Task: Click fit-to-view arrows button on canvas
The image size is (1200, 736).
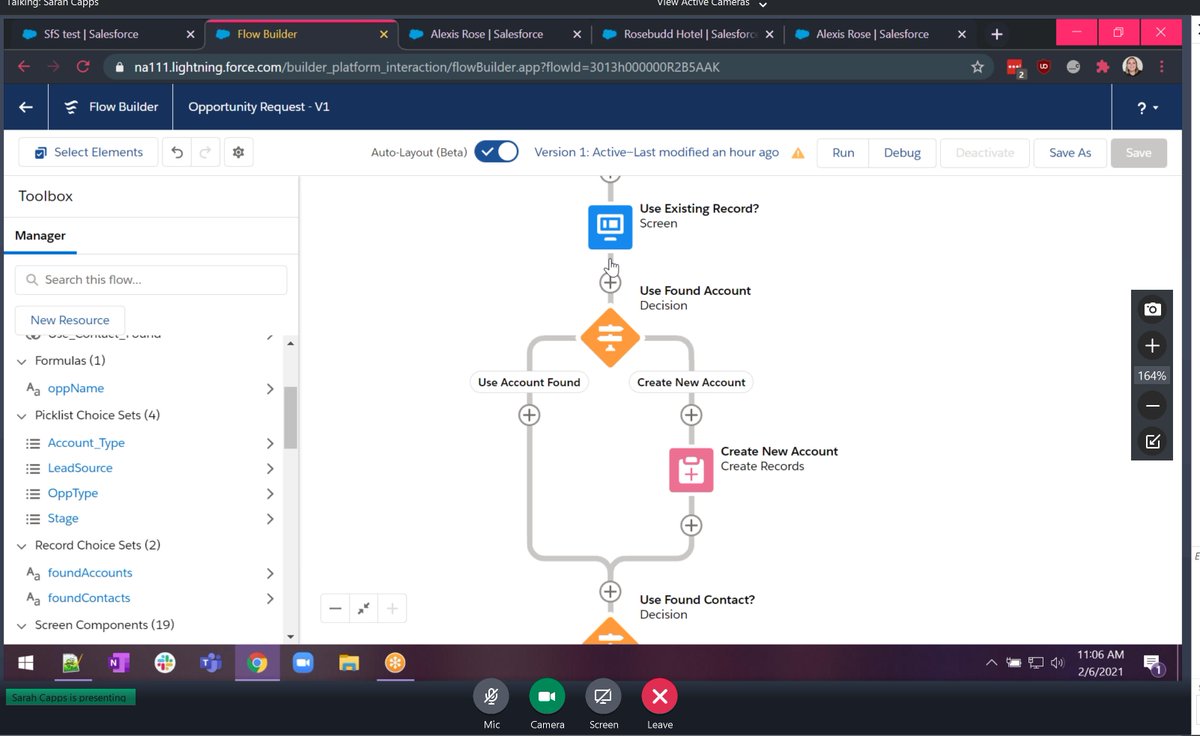Action: [364, 608]
